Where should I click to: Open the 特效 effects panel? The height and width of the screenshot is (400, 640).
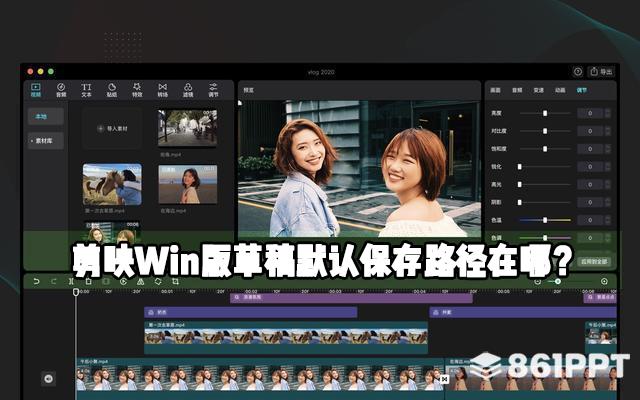point(137,90)
